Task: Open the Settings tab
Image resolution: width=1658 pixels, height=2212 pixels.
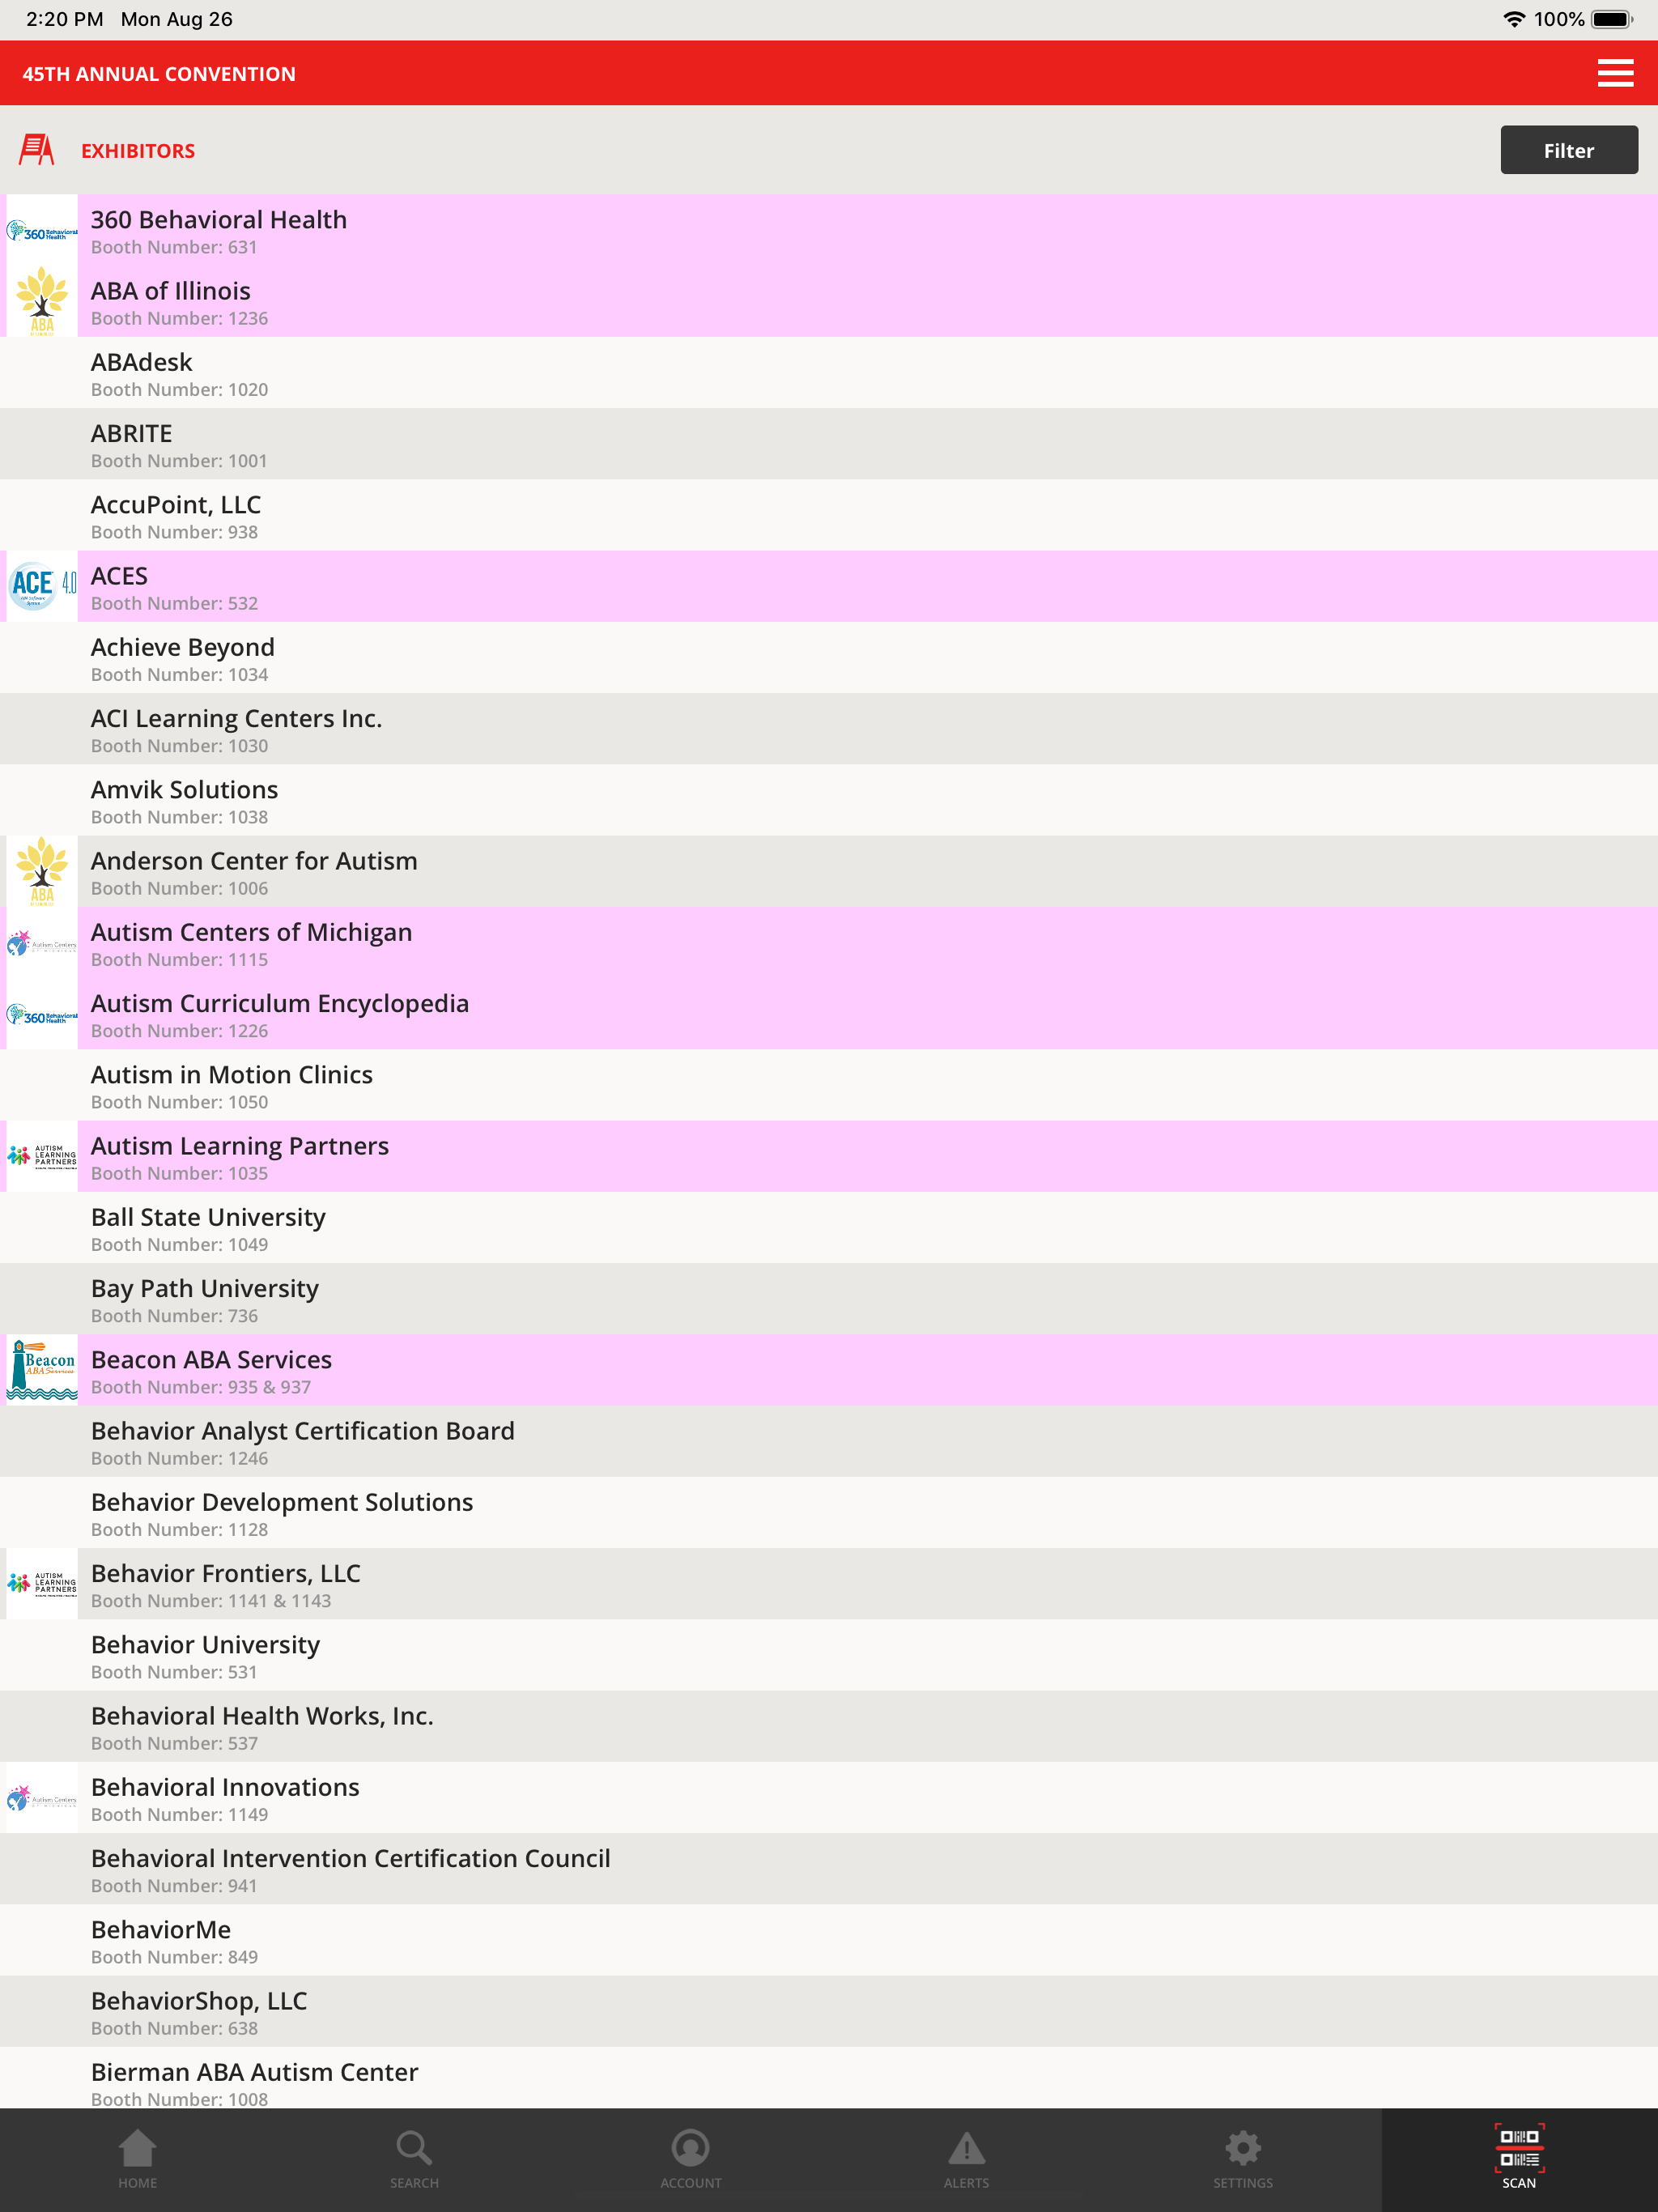Action: (x=1243, y=2159)
